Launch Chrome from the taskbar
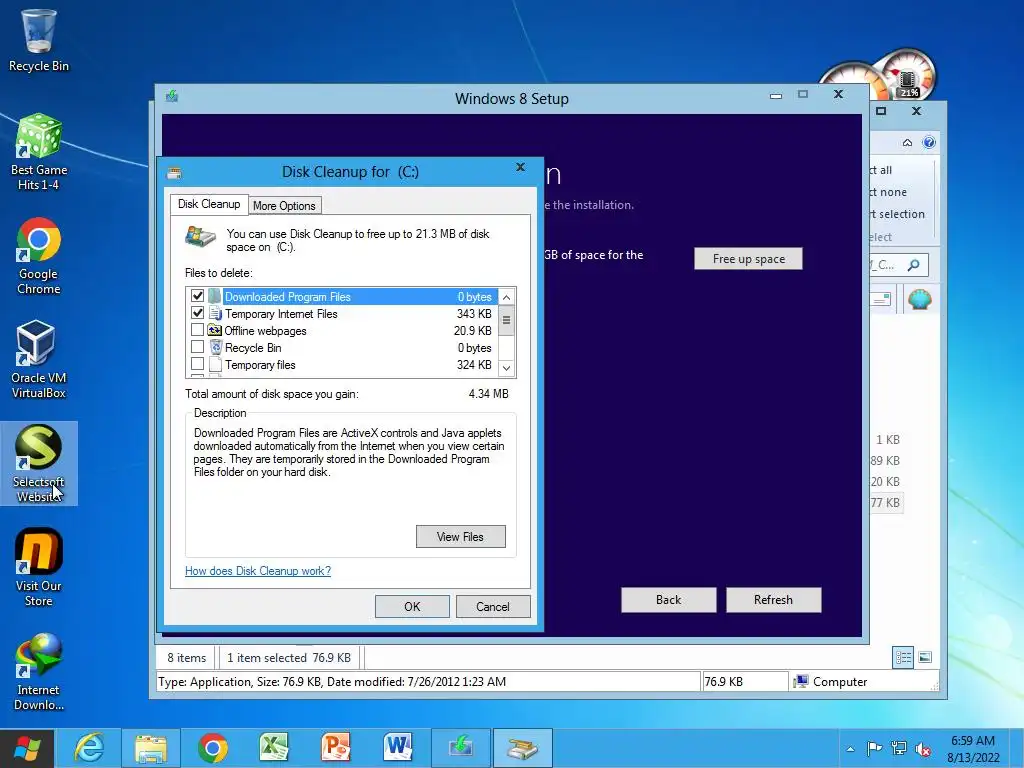Viewport: 1024px width, 768px height. (212, 748)
